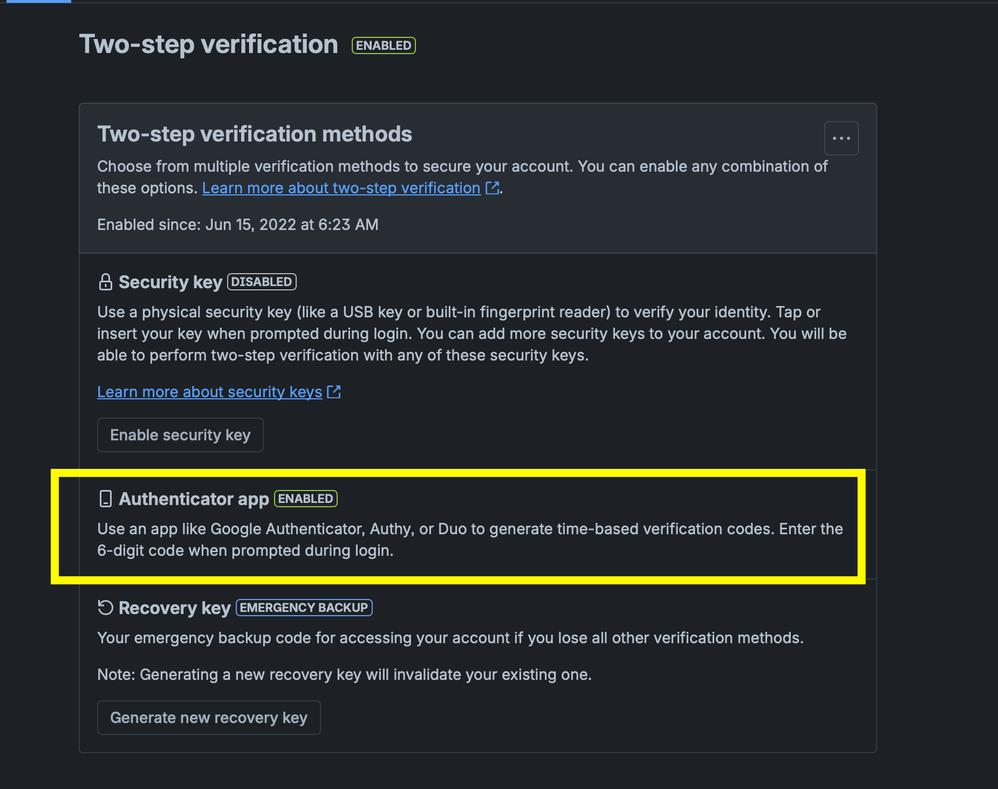The image size is (998, 789).
Task: Click the phone icon beside Authenticator app
Action: pos(106,499)
